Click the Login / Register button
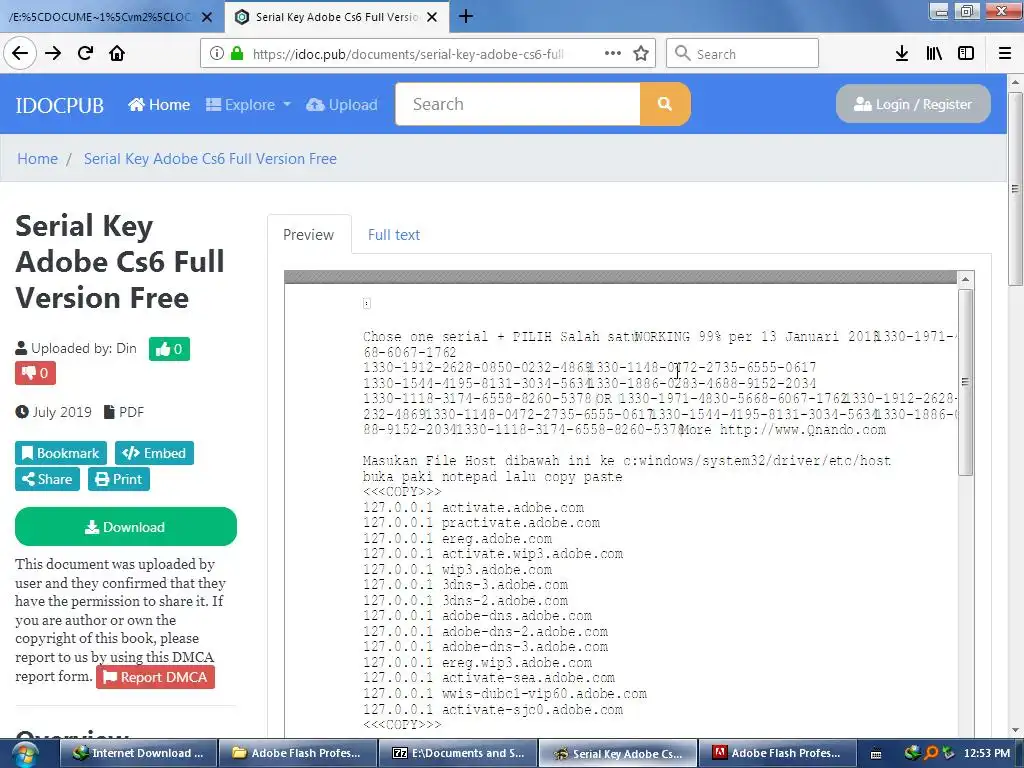The height and width of the screenshot is (768, 1024). coord(913,104)
